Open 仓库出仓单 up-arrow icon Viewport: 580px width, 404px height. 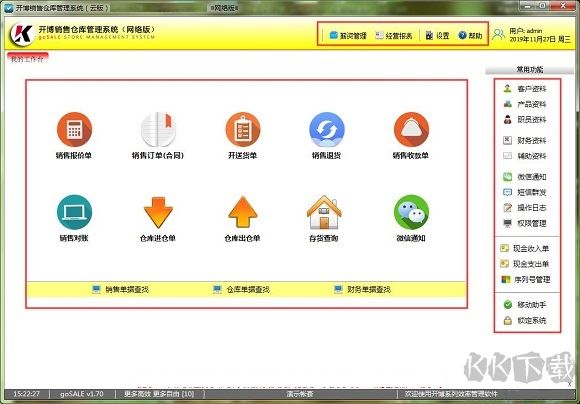coord(243,212)
